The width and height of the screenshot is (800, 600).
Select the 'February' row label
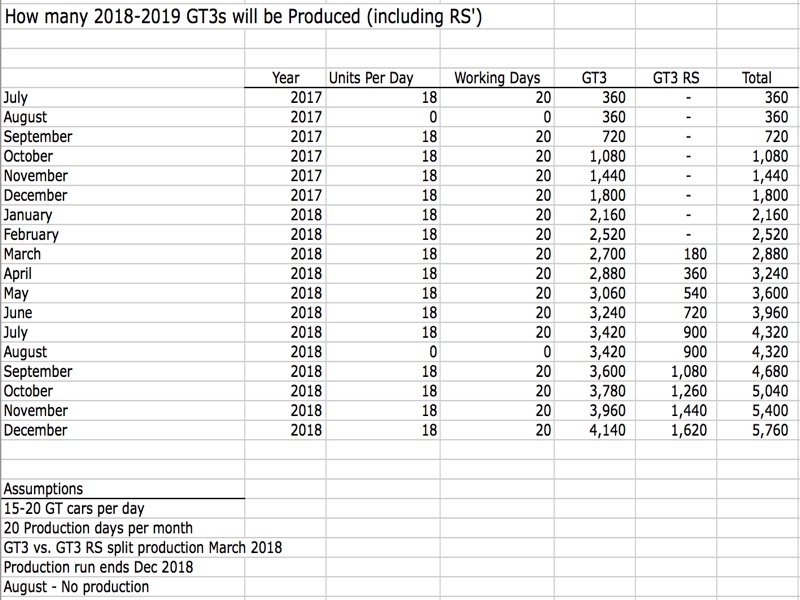pos(31,235)
